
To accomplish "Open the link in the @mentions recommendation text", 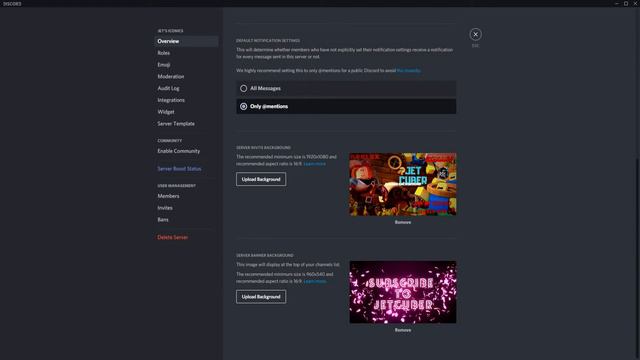I will [409, 71].
